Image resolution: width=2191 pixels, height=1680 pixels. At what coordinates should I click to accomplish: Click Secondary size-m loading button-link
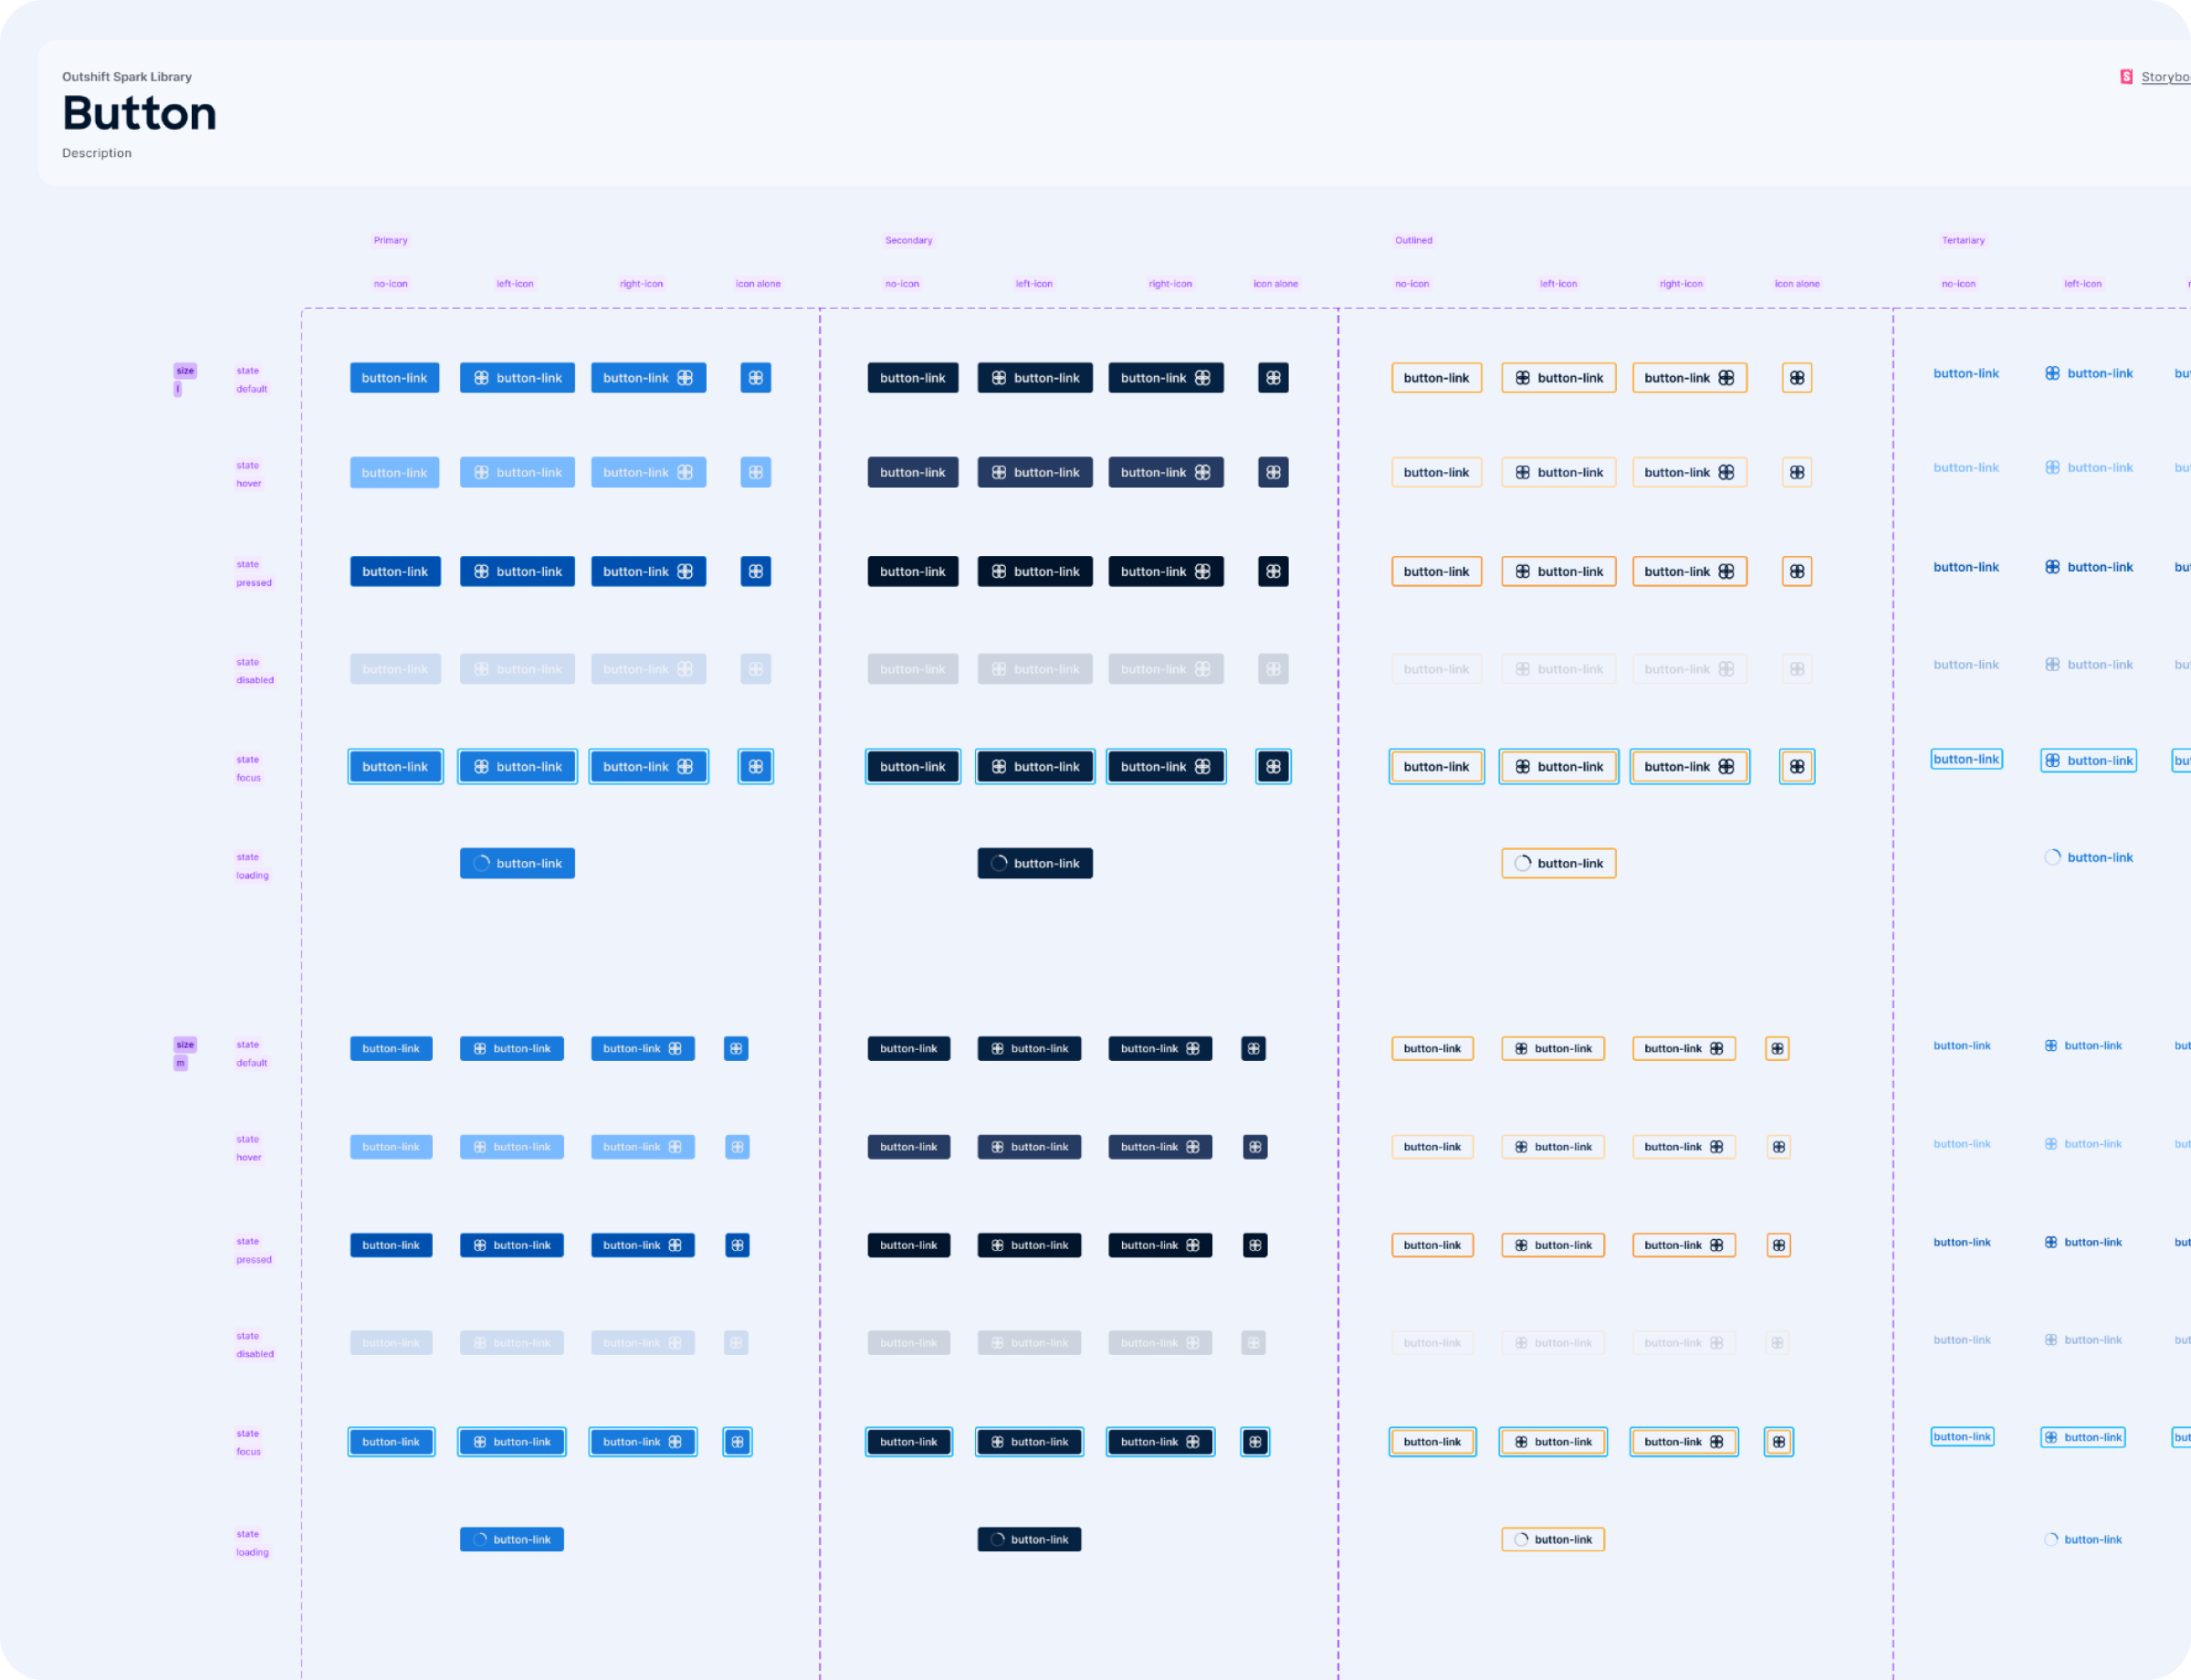click(x=1029, y=1539)
